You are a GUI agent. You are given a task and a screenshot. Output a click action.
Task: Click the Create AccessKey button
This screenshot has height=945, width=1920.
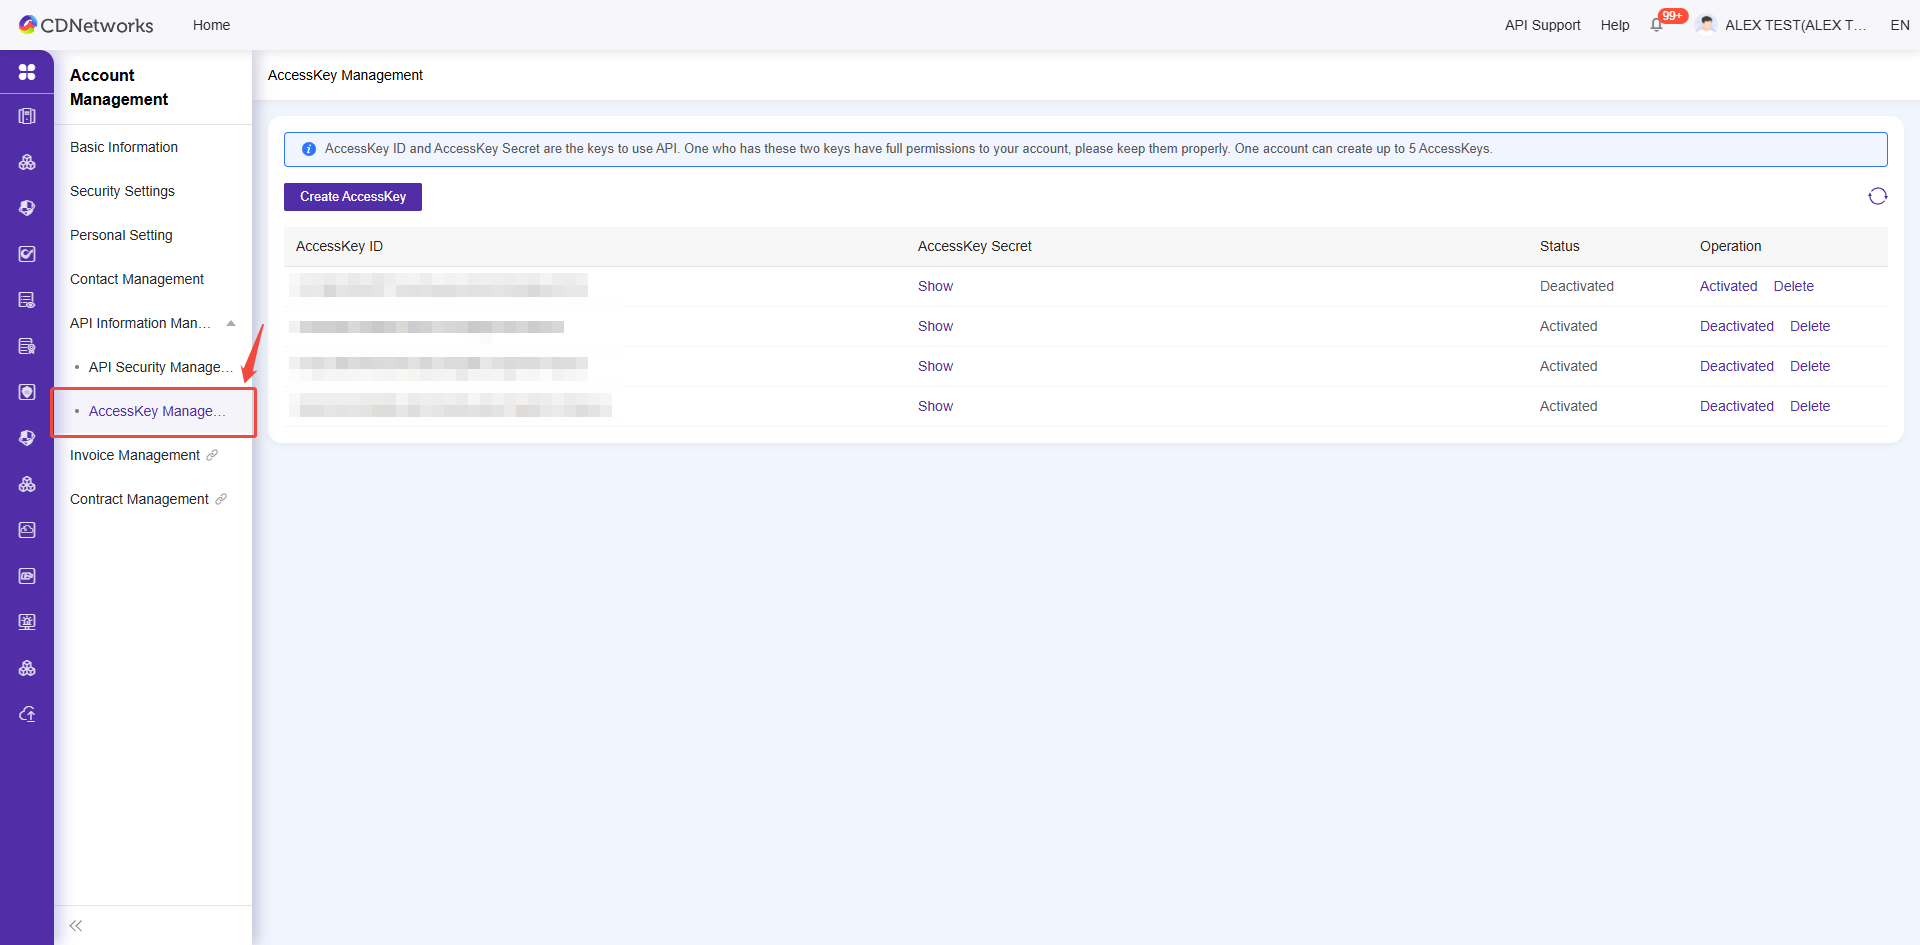352,196
